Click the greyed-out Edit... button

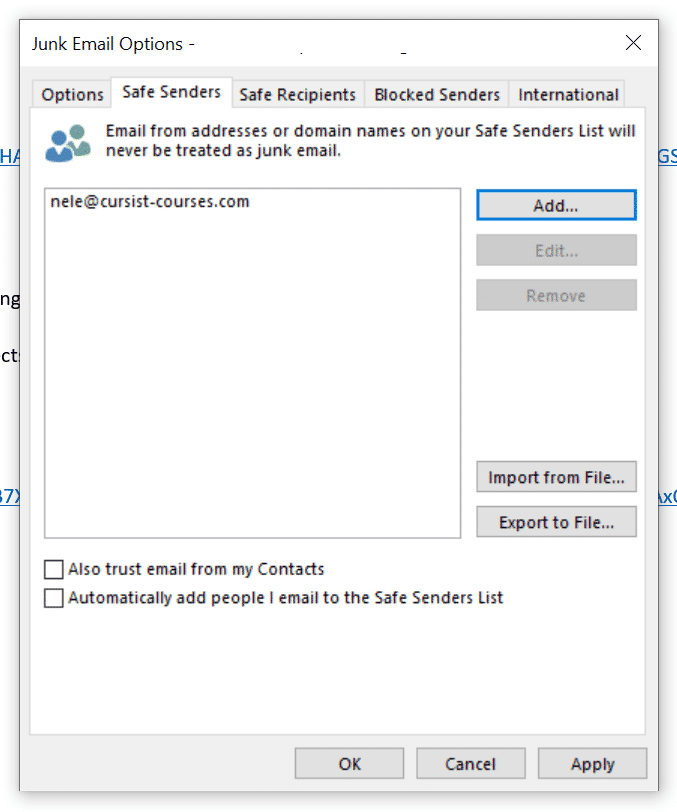[556, 250]
